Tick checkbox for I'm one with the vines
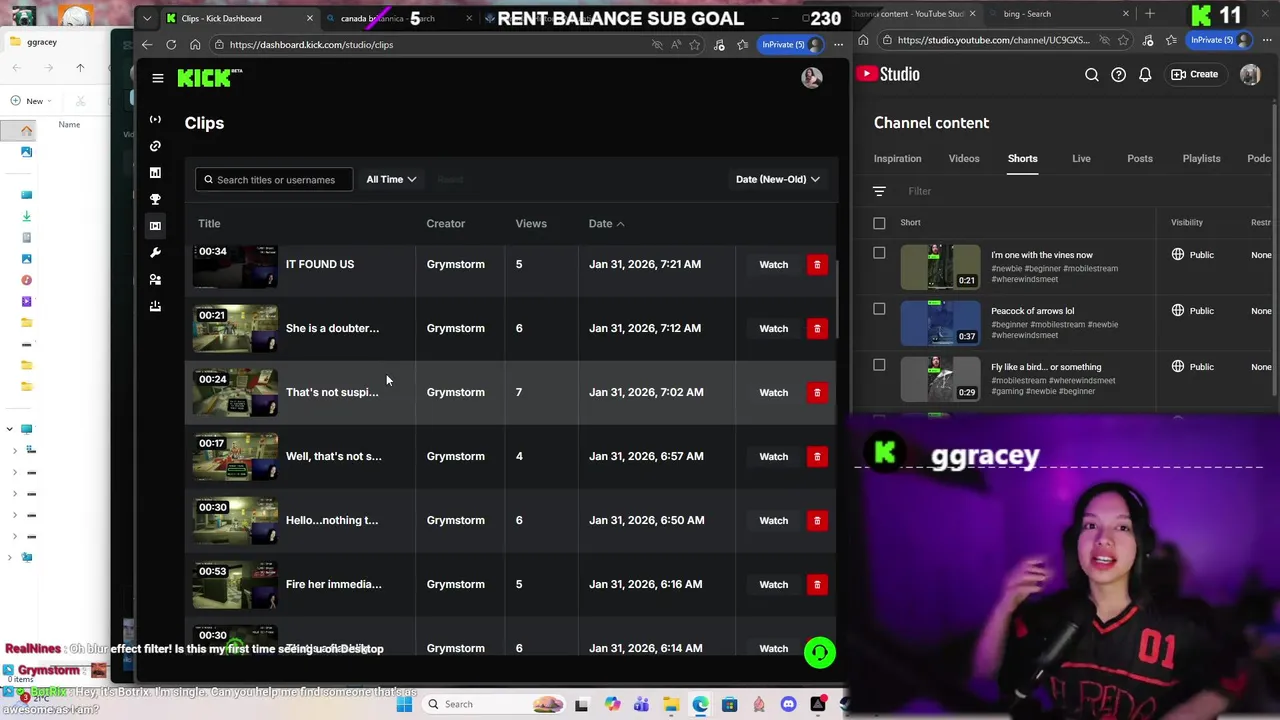 point(879,253)
